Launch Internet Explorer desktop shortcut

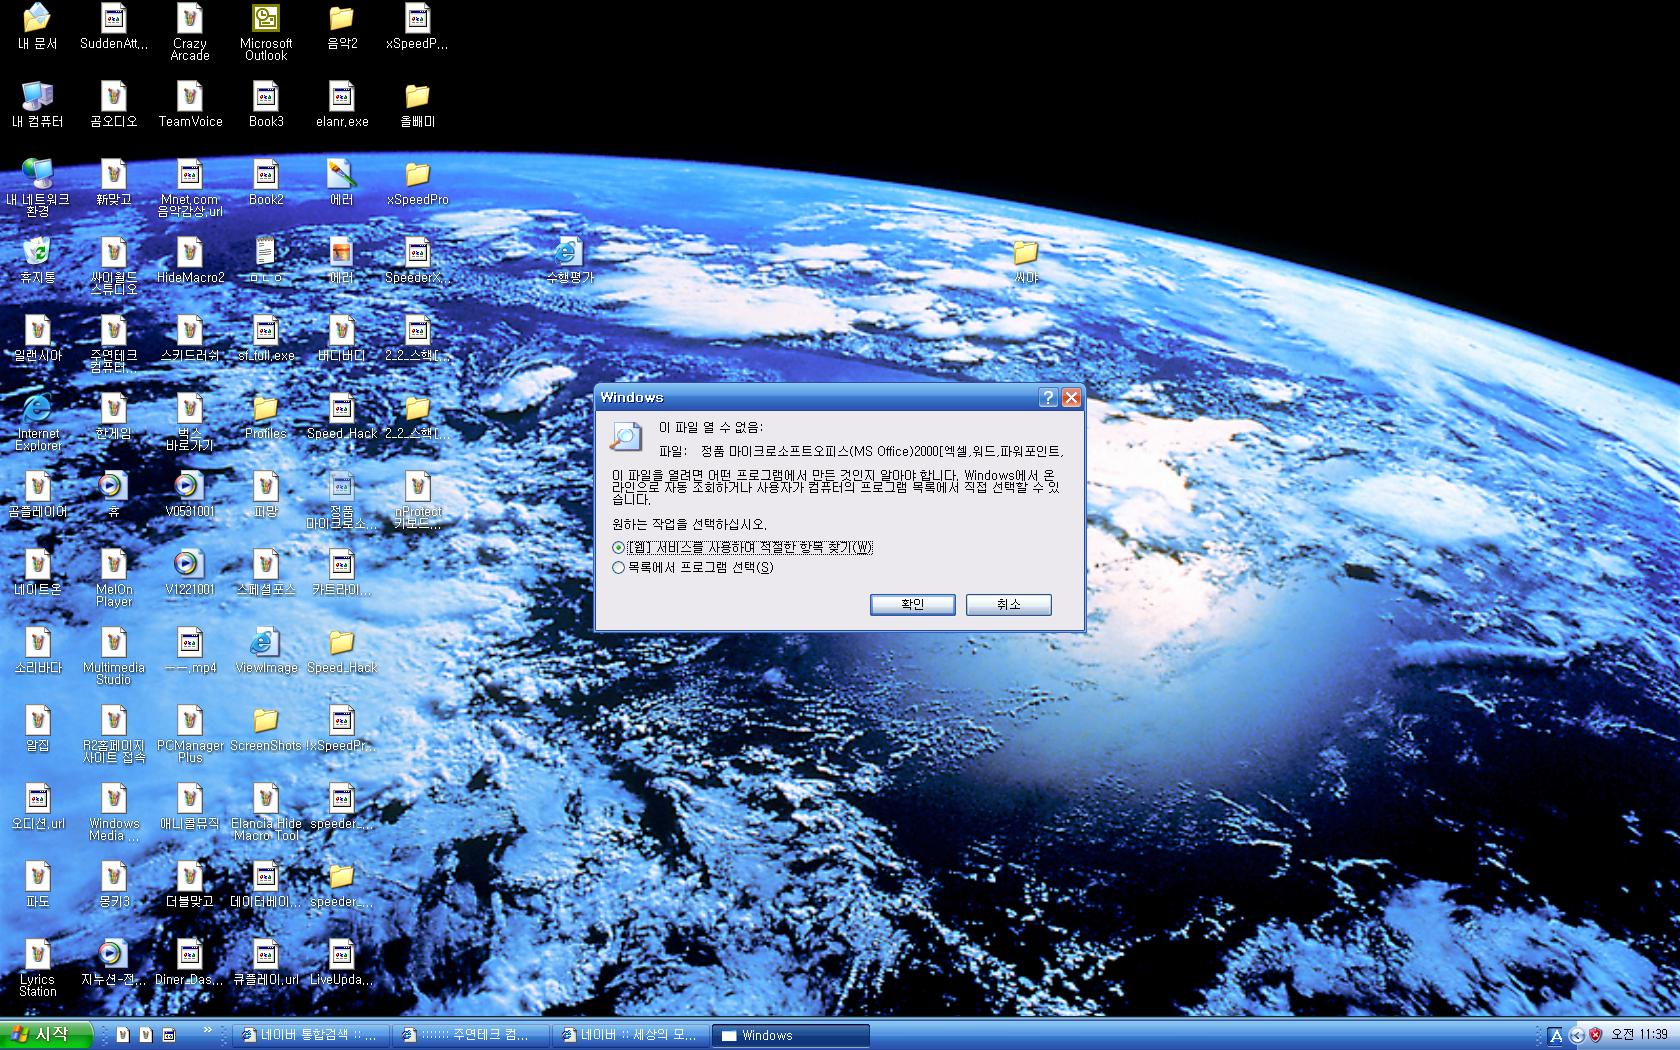click(37, 422)
